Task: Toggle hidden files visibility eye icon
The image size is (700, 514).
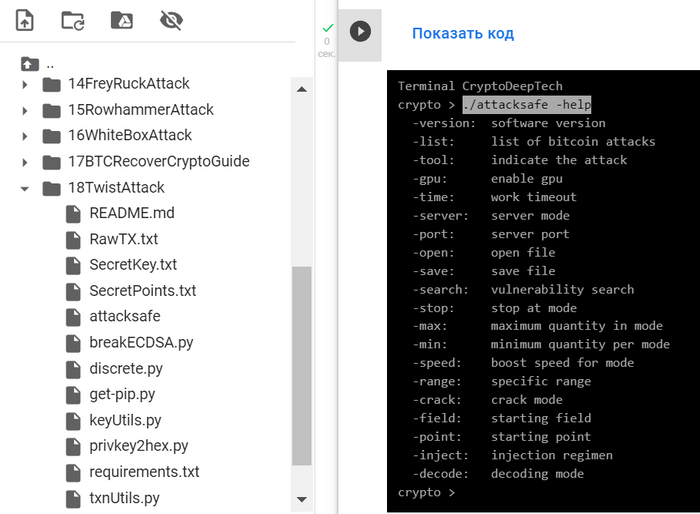Action: coord(171,21)
